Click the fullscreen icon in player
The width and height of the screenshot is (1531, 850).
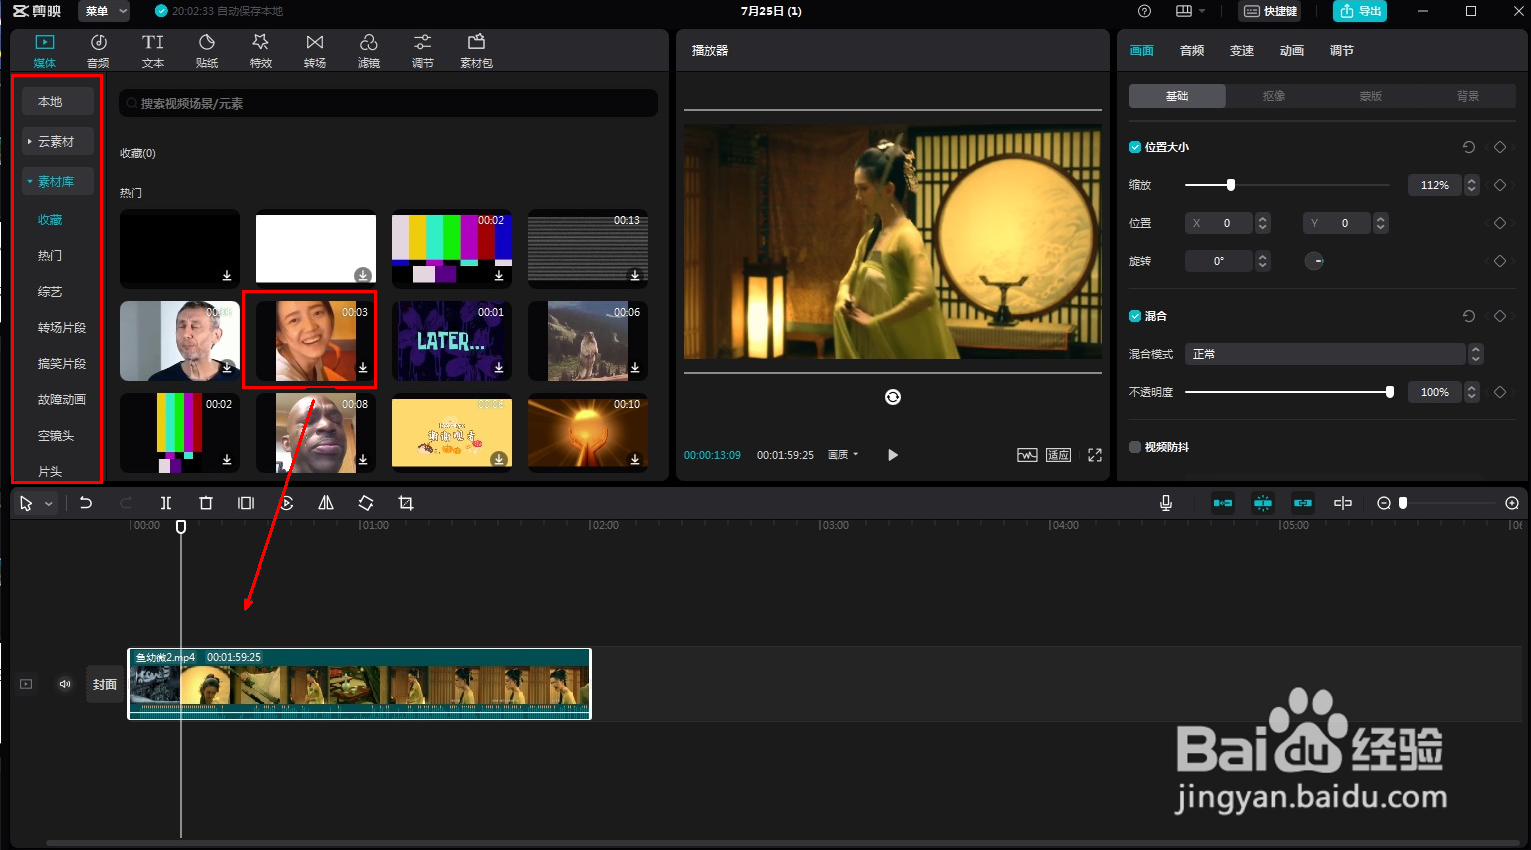coord(1095,455)
